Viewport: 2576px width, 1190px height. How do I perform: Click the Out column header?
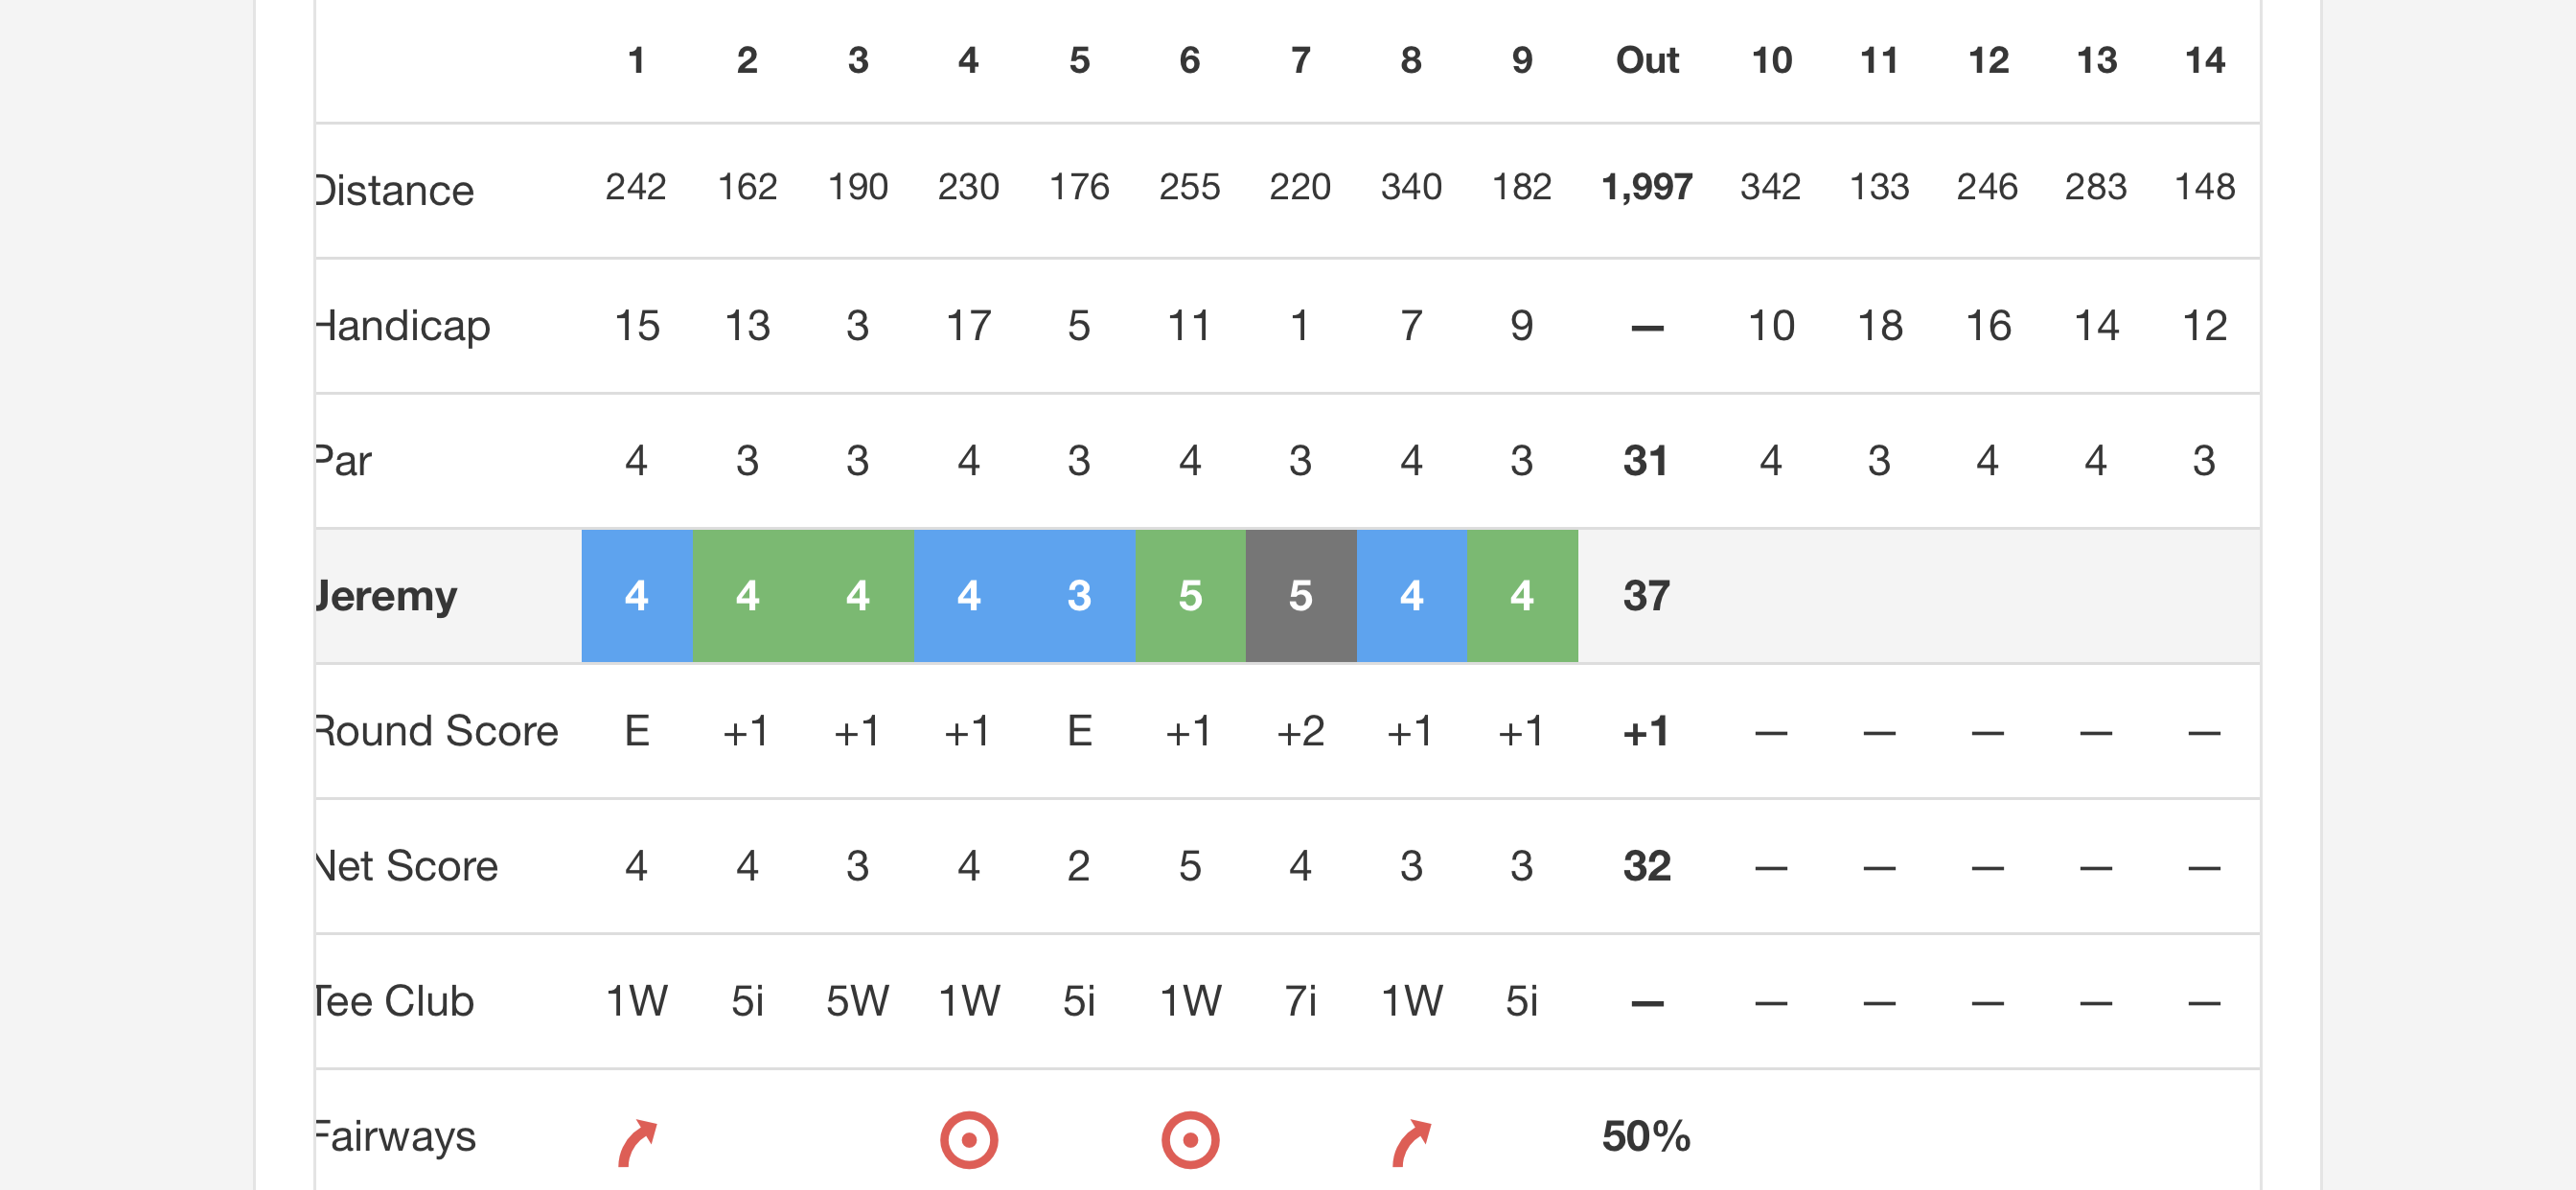point(1647,60)
